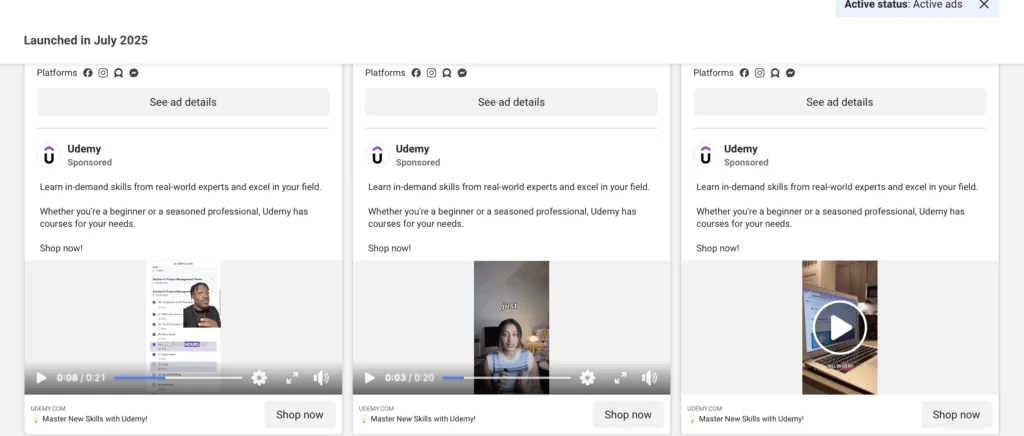Click Sponsored label on the laptop video ad
The height and width of the screenshot is (436, 1024).
click(x=746, y=163)
